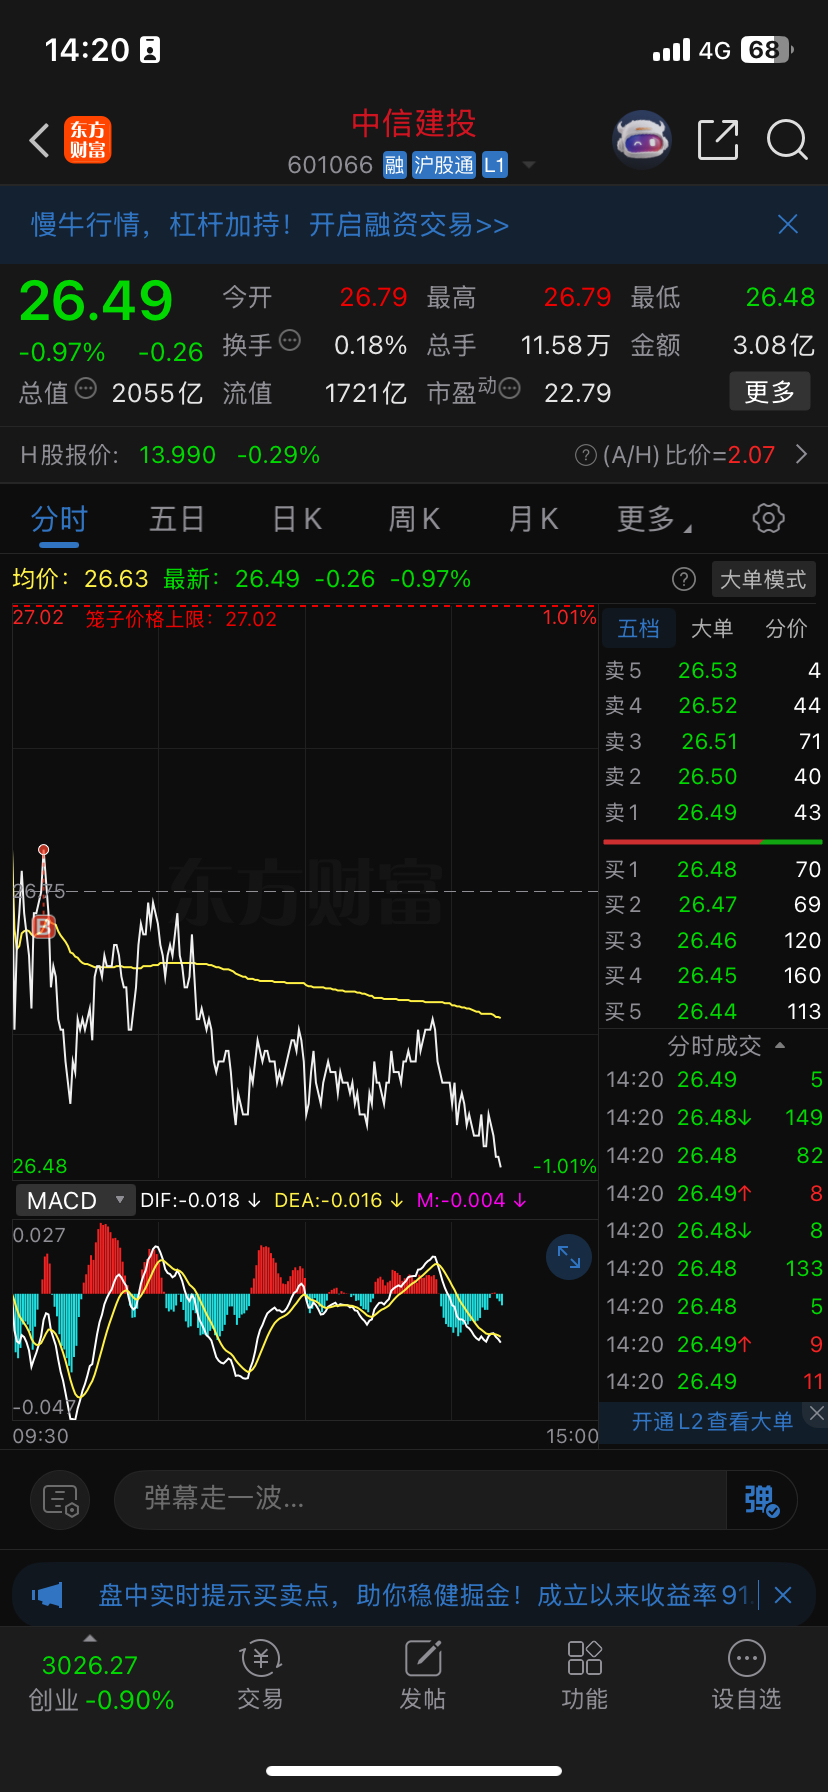Collapse 分时成交 section header
Viewport: 828px width, 1792px height.
point(725,1047)
